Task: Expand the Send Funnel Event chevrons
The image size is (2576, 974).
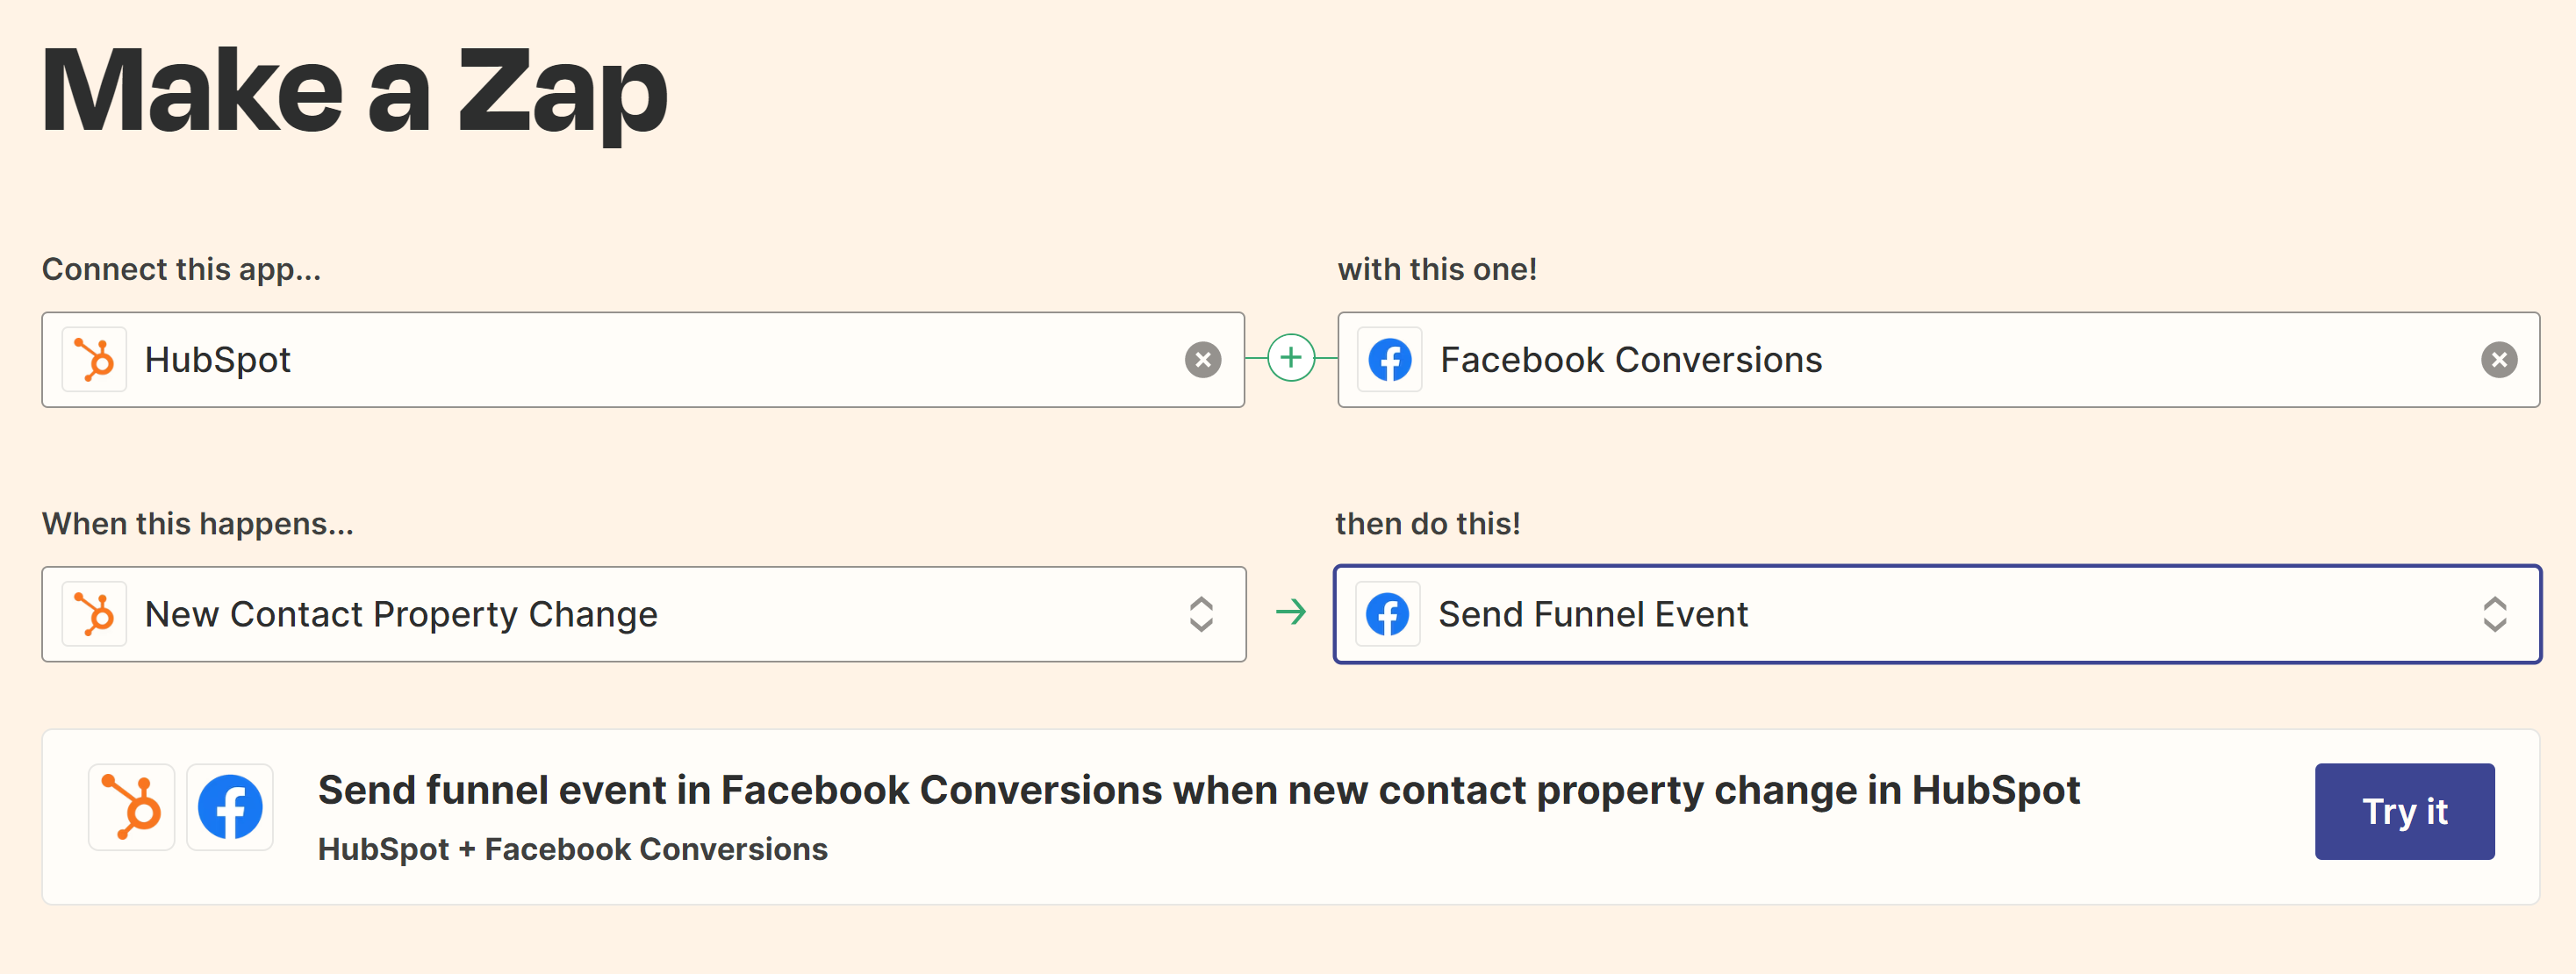Action: click(2495, 614)
